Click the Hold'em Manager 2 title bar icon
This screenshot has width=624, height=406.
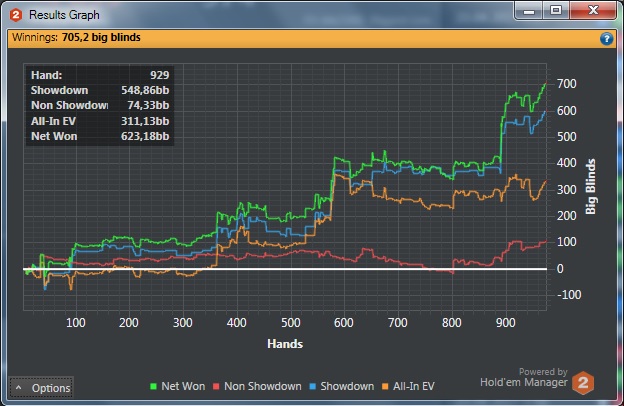(16, 15)
